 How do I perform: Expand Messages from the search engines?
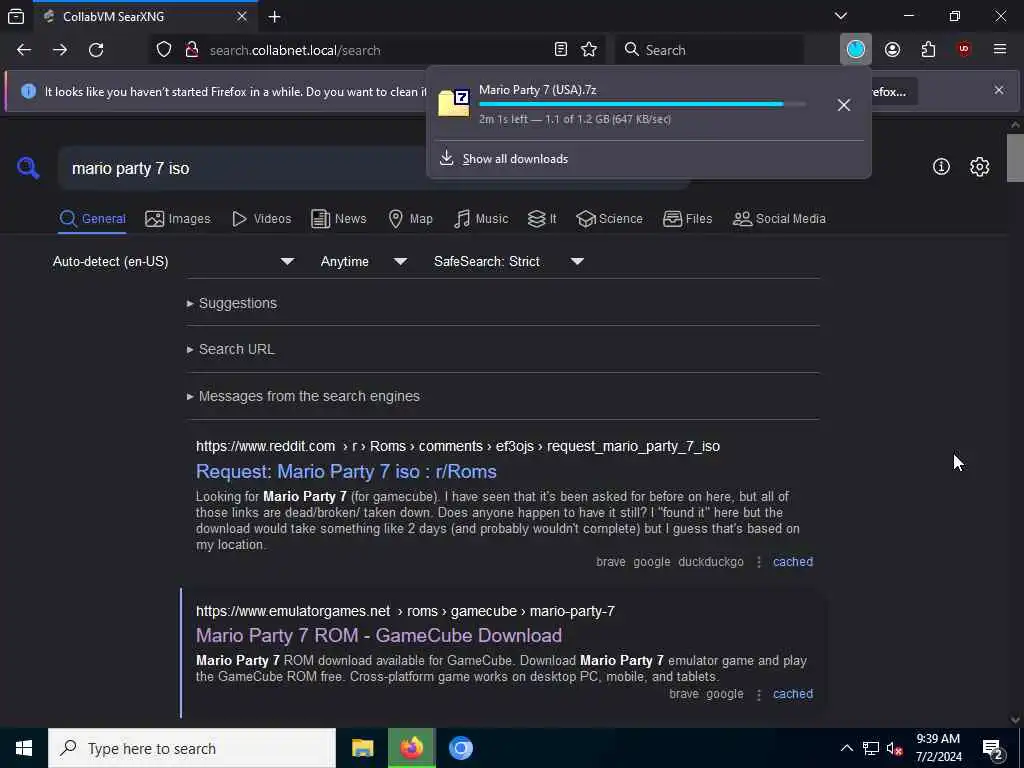point(303,396)
